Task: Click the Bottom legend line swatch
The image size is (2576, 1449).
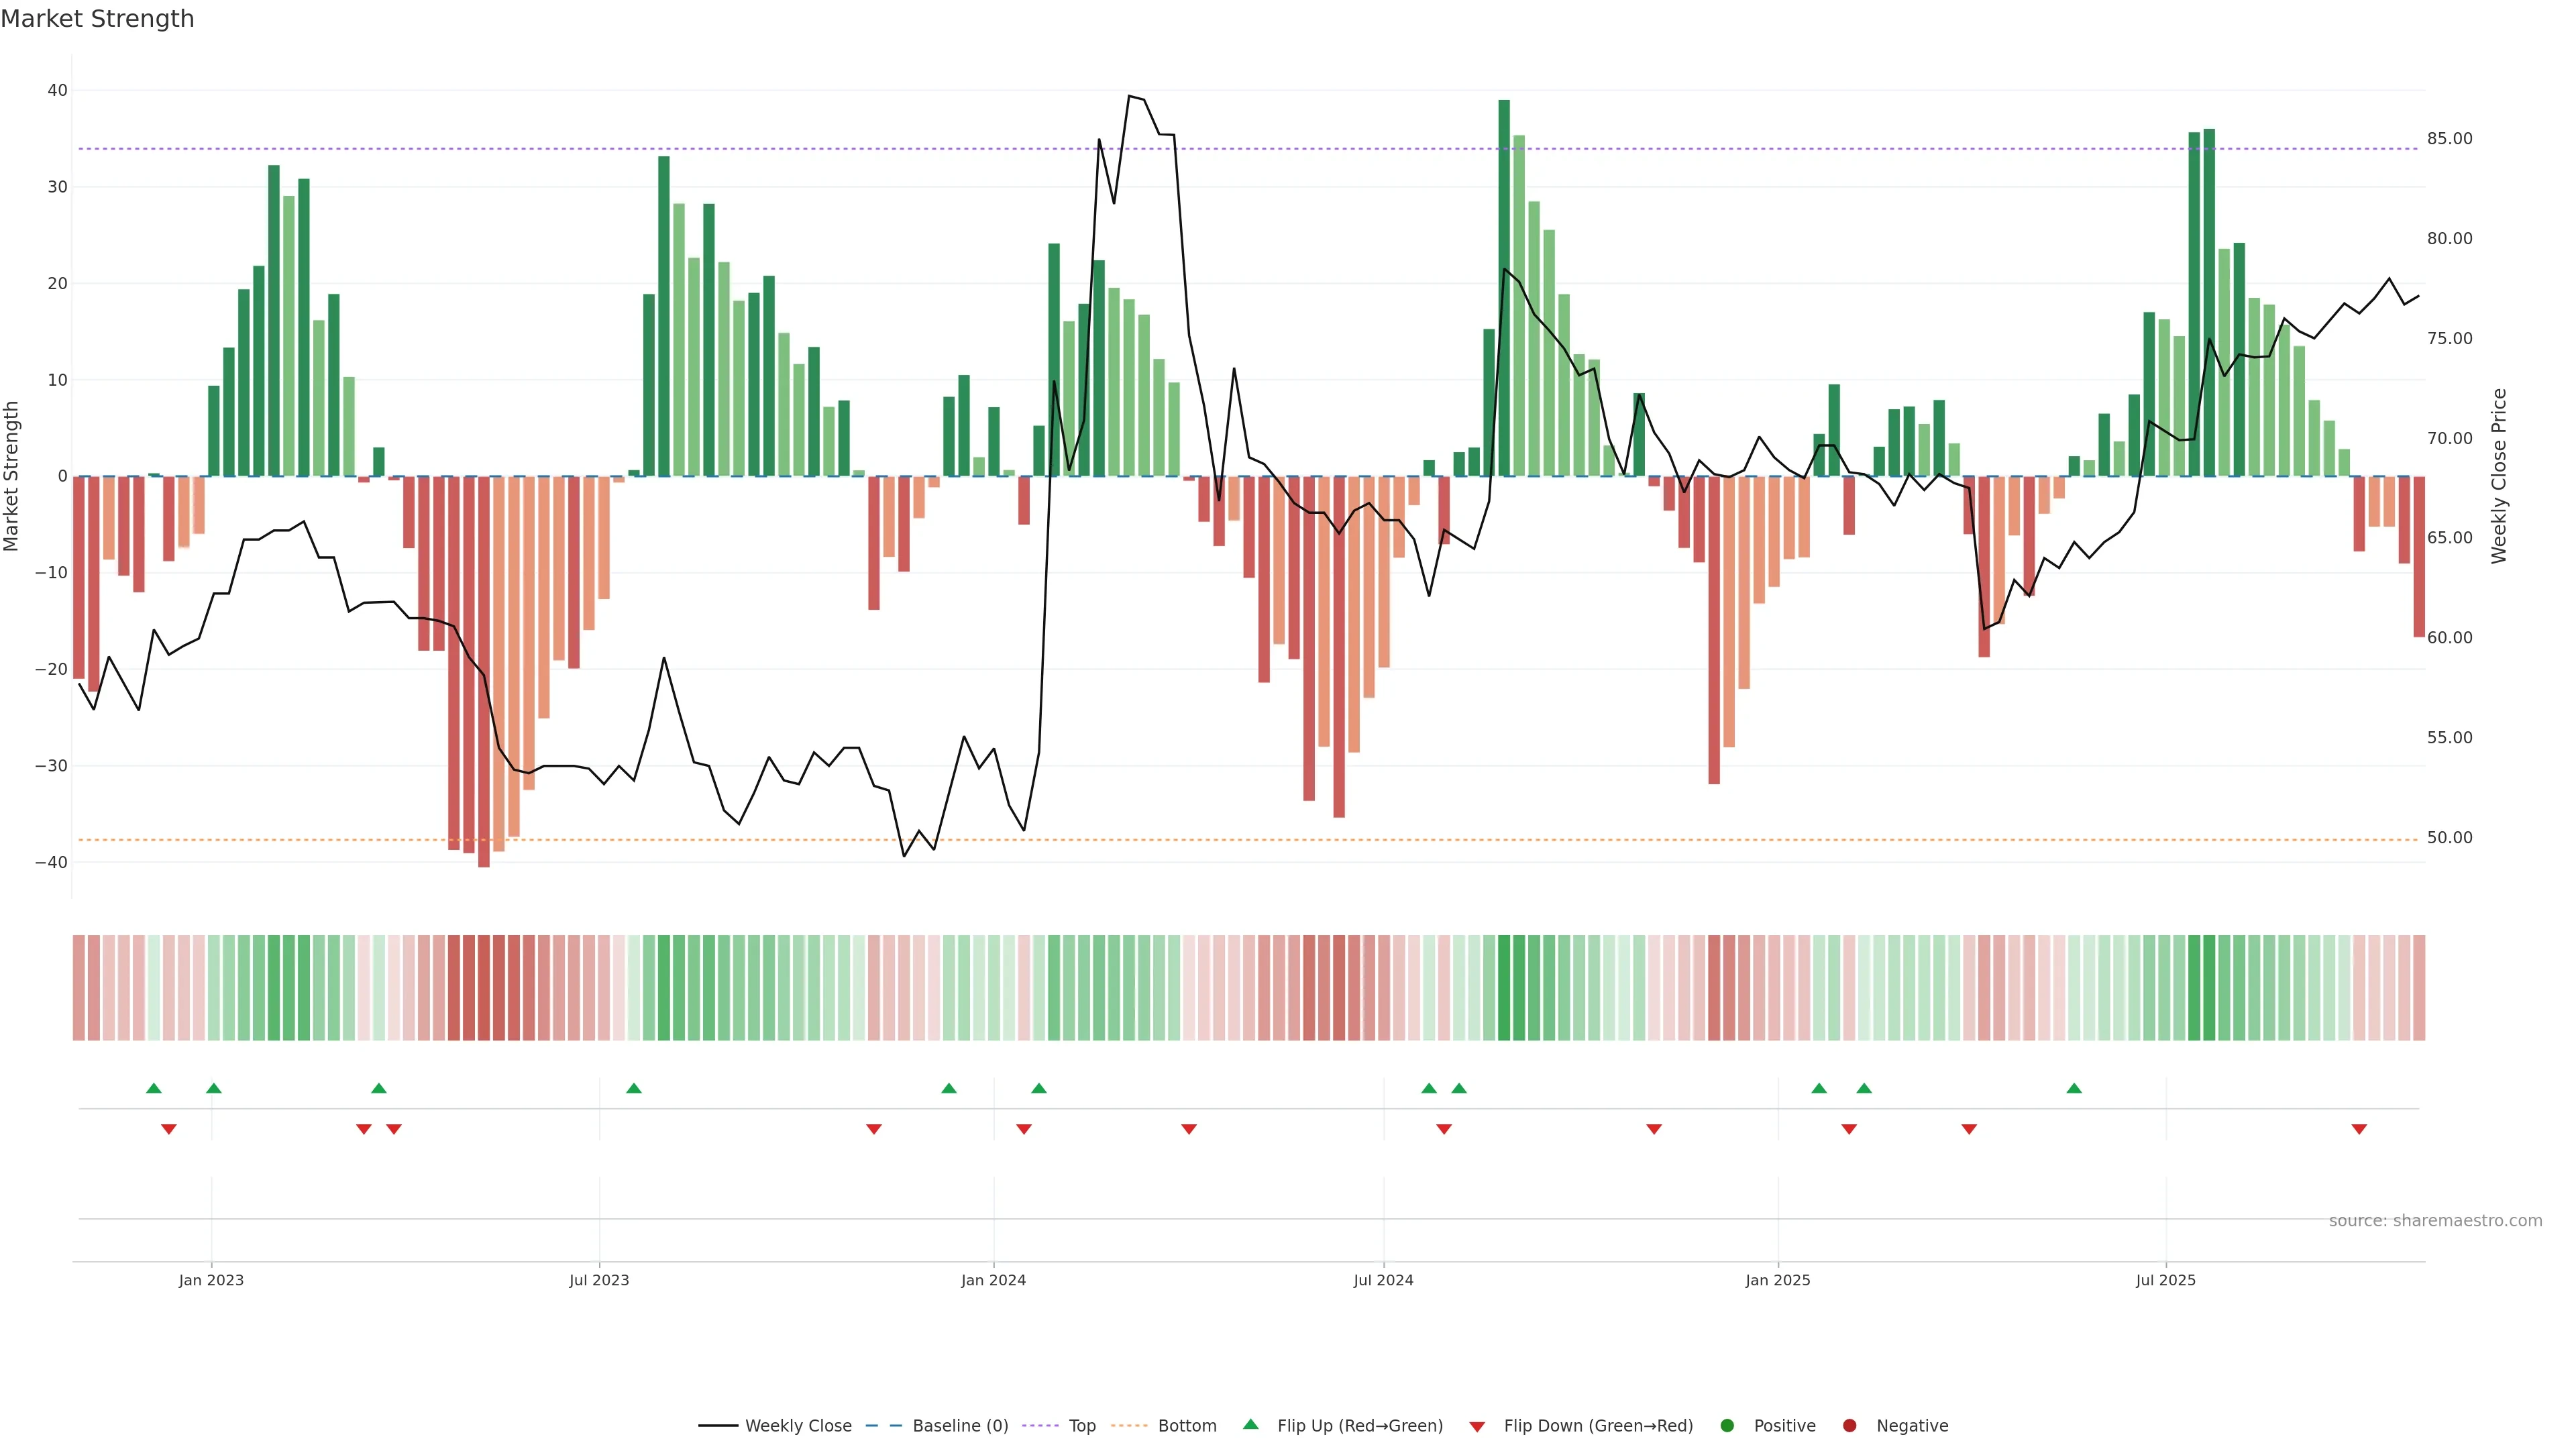Action: [x=1129, y=1425]
